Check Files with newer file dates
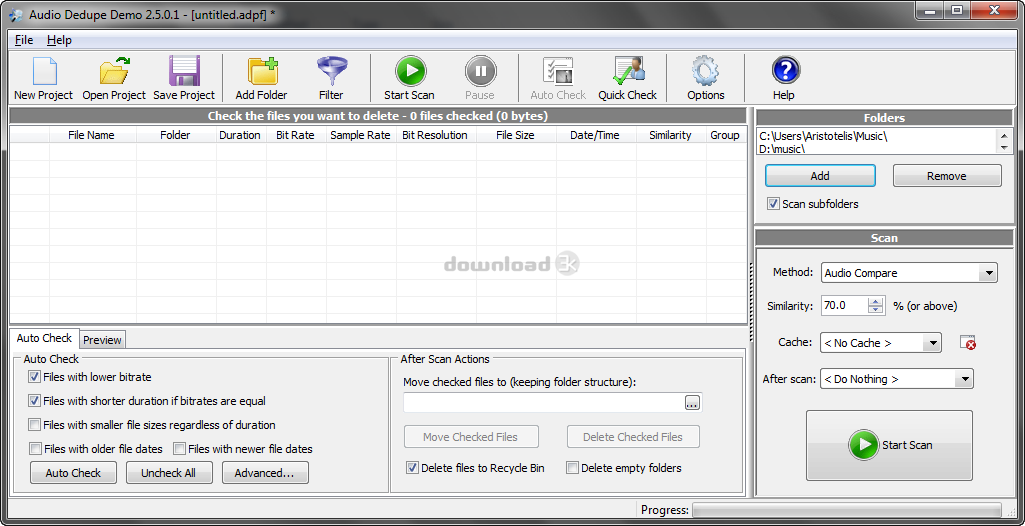 click(179, 449)
